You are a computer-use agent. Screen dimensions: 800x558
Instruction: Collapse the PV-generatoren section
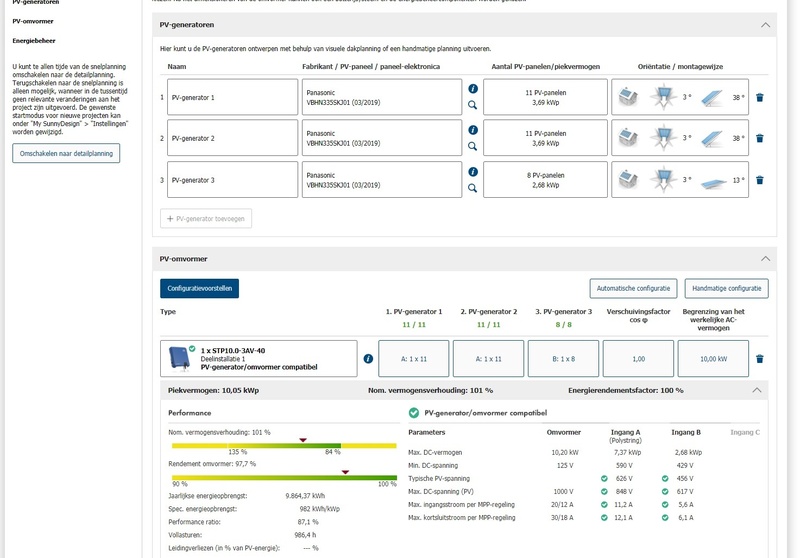click(765, 25)
